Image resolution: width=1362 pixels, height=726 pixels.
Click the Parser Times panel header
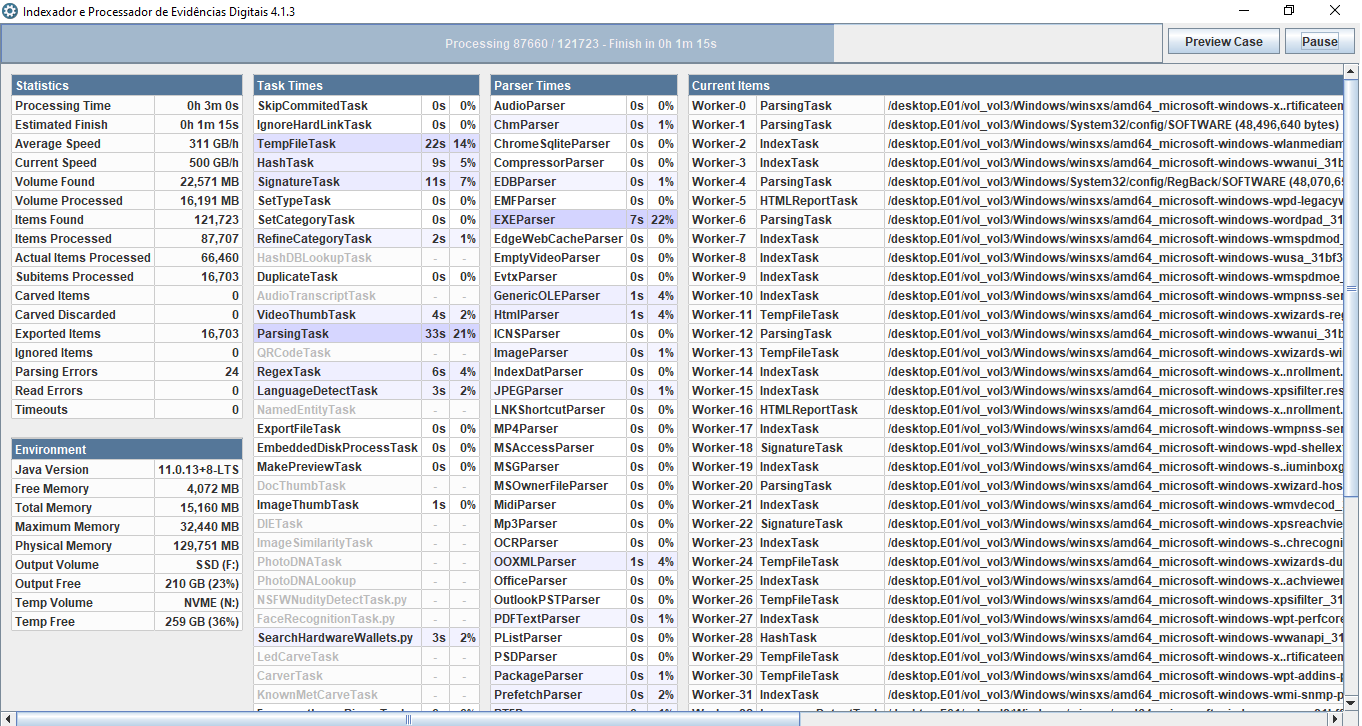(583, 85)
